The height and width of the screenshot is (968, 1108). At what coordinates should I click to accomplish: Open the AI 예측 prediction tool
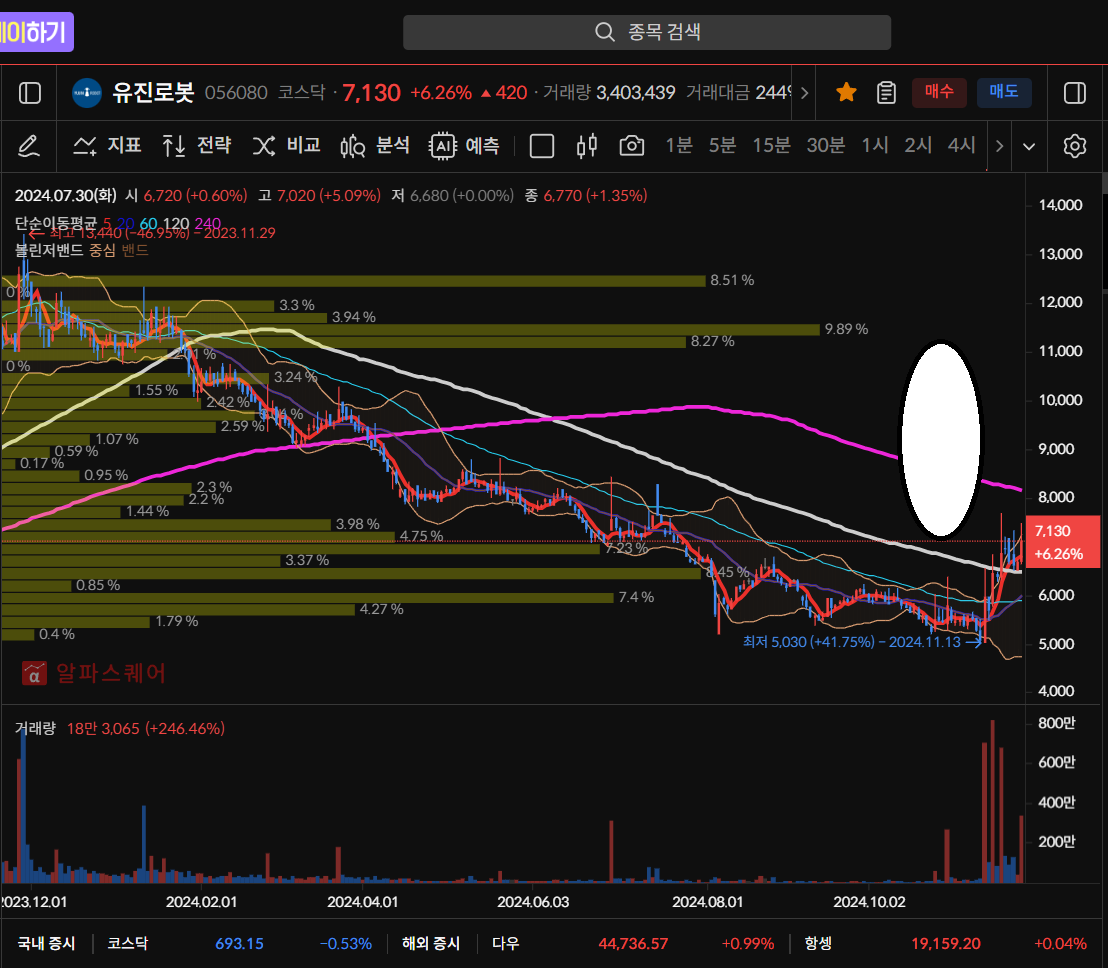coord(464,146)
